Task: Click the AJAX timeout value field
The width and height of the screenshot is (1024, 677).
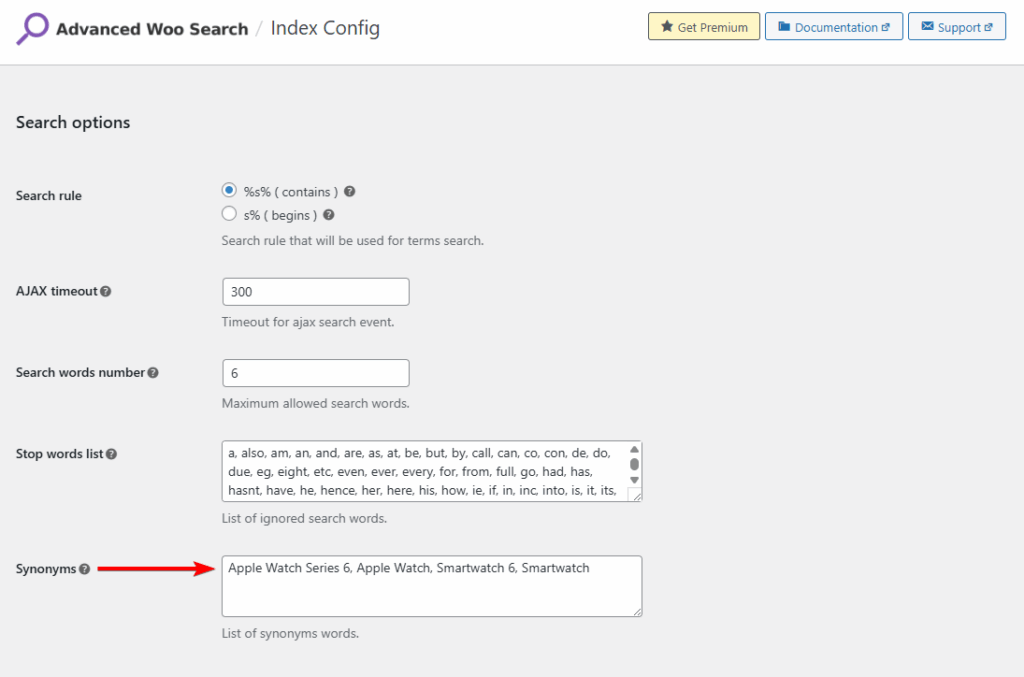Action: point(315,291)
